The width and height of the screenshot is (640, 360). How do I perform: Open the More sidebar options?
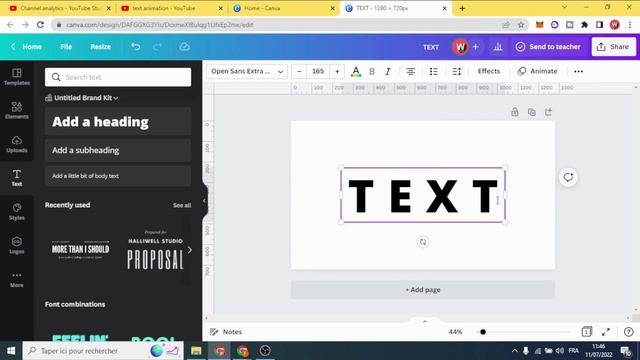17,279
